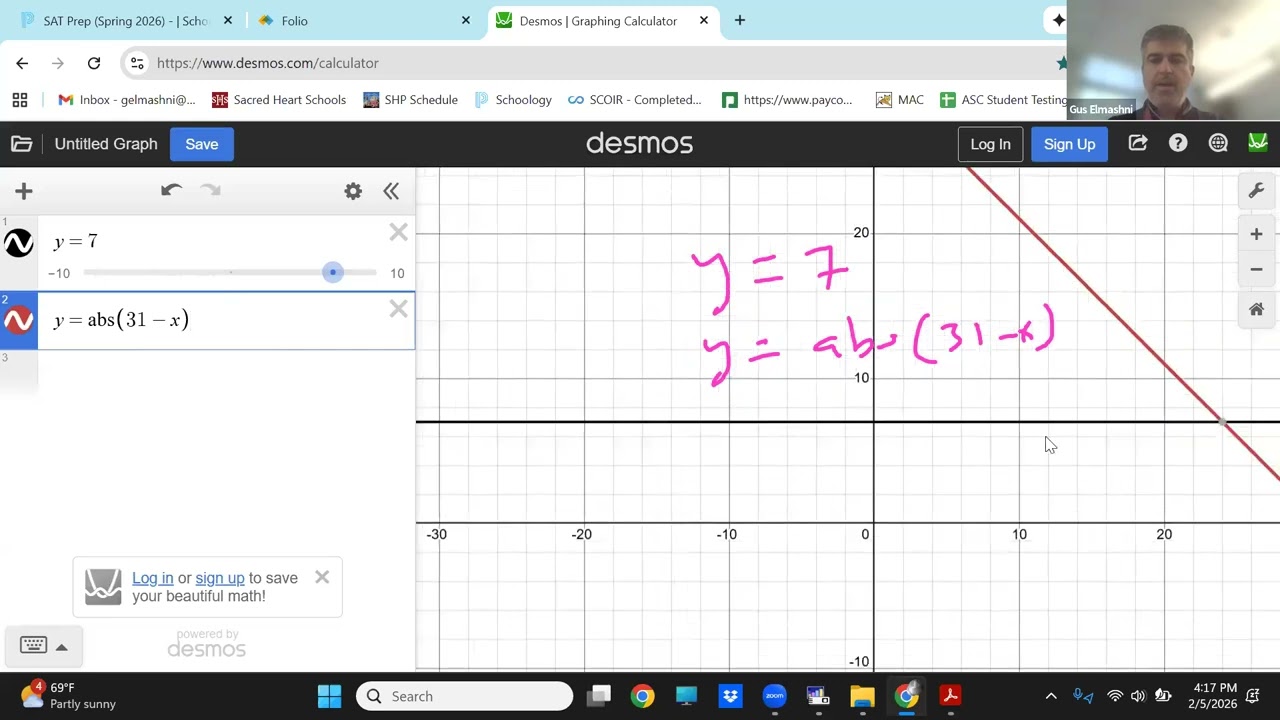Go back in browser history
Viewport: 1280px width, 720px height.
tap(22, 63)
